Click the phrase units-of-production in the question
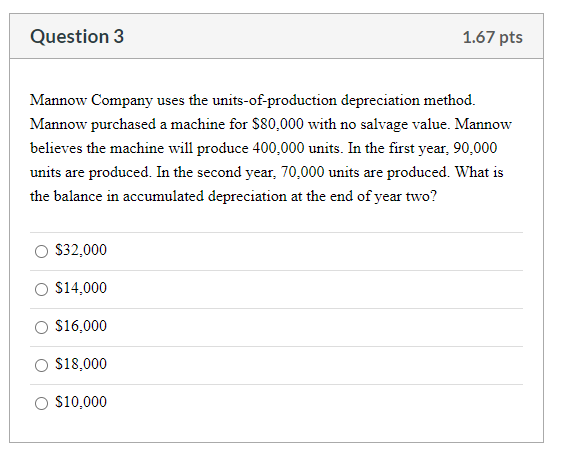This screenshot has width=563, height=458. (275, 100)
